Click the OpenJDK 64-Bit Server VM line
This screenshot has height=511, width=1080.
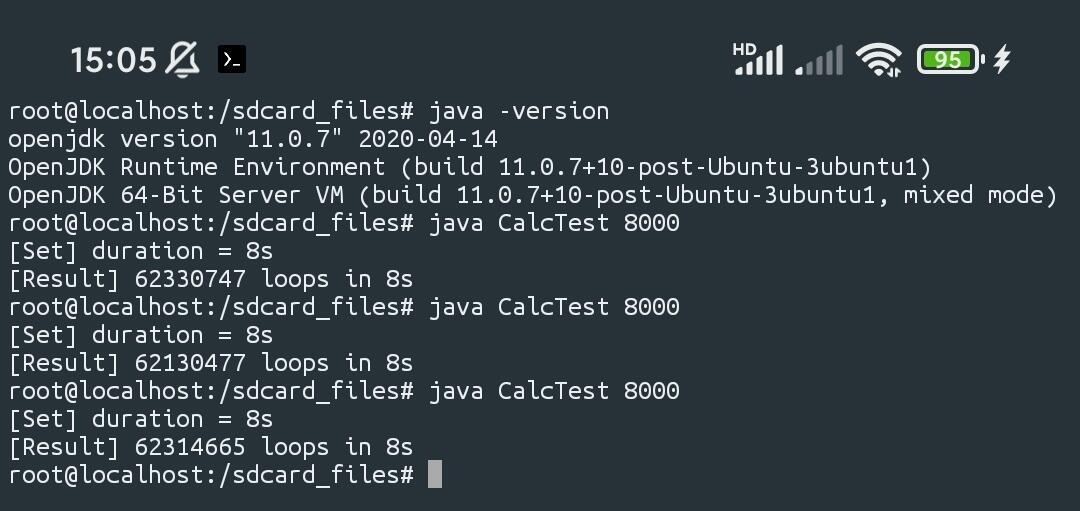tap(532, 195)
